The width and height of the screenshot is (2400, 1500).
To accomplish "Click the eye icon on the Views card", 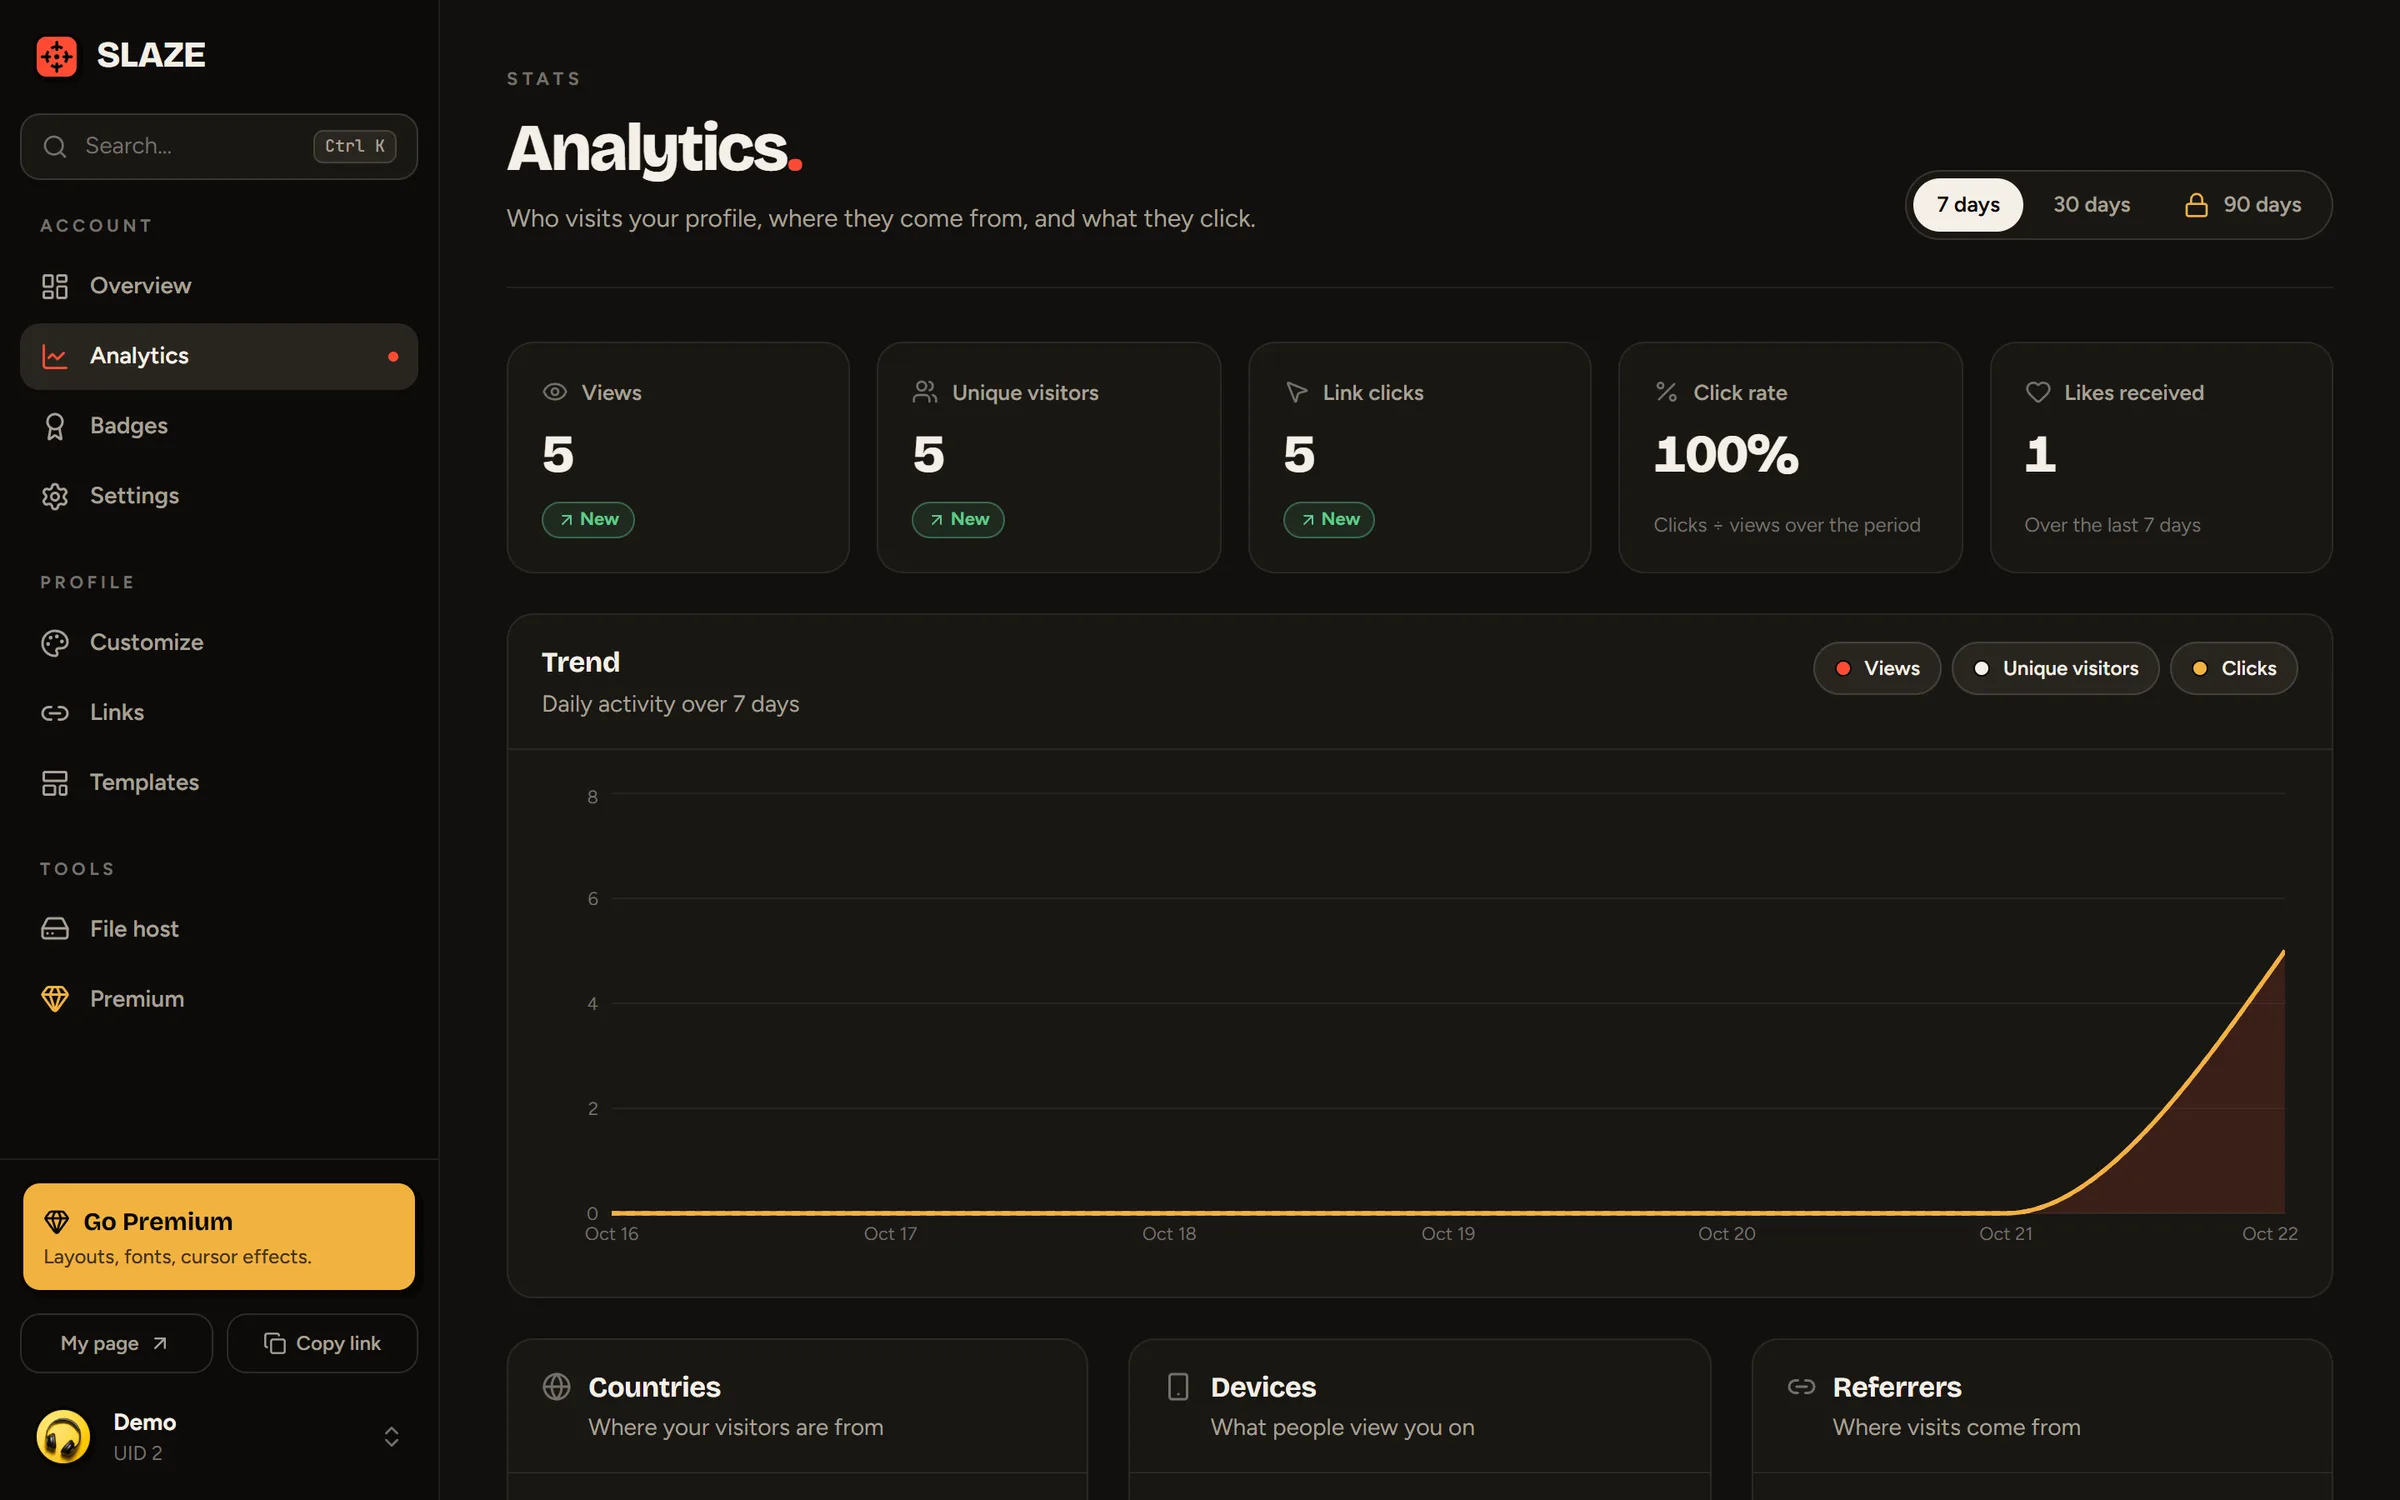I will (555, 392).
